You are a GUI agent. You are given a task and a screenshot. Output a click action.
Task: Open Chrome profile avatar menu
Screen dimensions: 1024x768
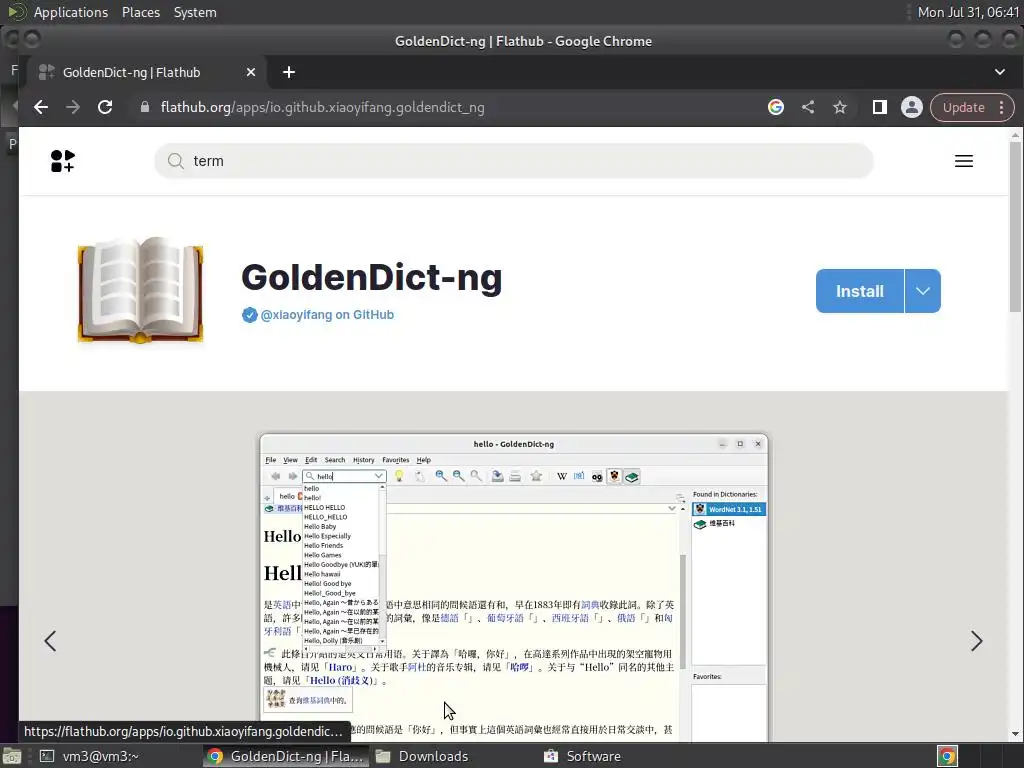(x=912, y=108)
